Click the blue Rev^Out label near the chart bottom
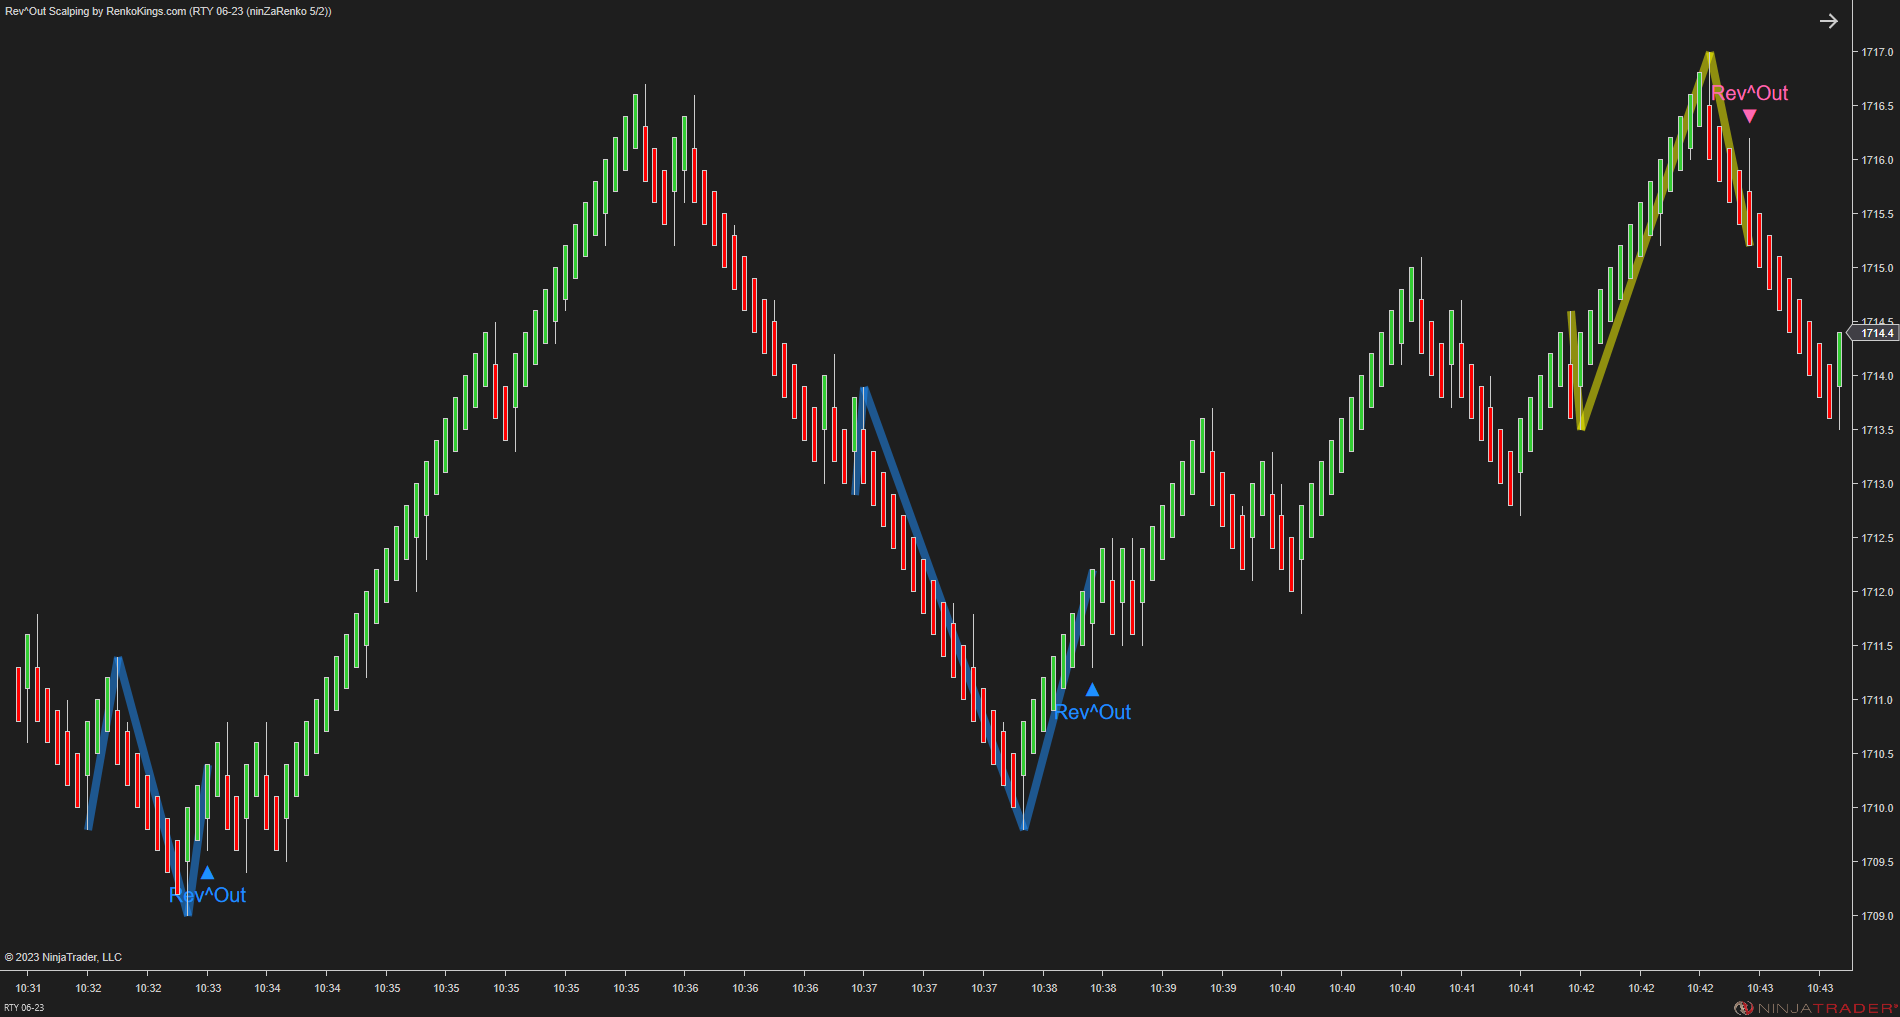This screenshot has width=1900, height=1017. point(206,895)
